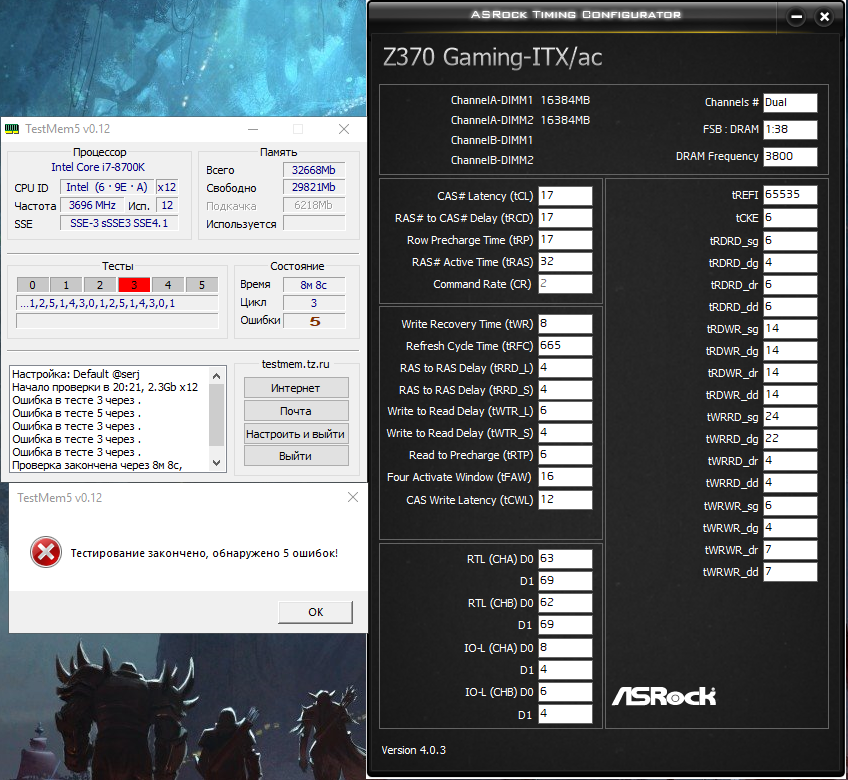Close the TestMem5 main window

(x=343, y=129)
